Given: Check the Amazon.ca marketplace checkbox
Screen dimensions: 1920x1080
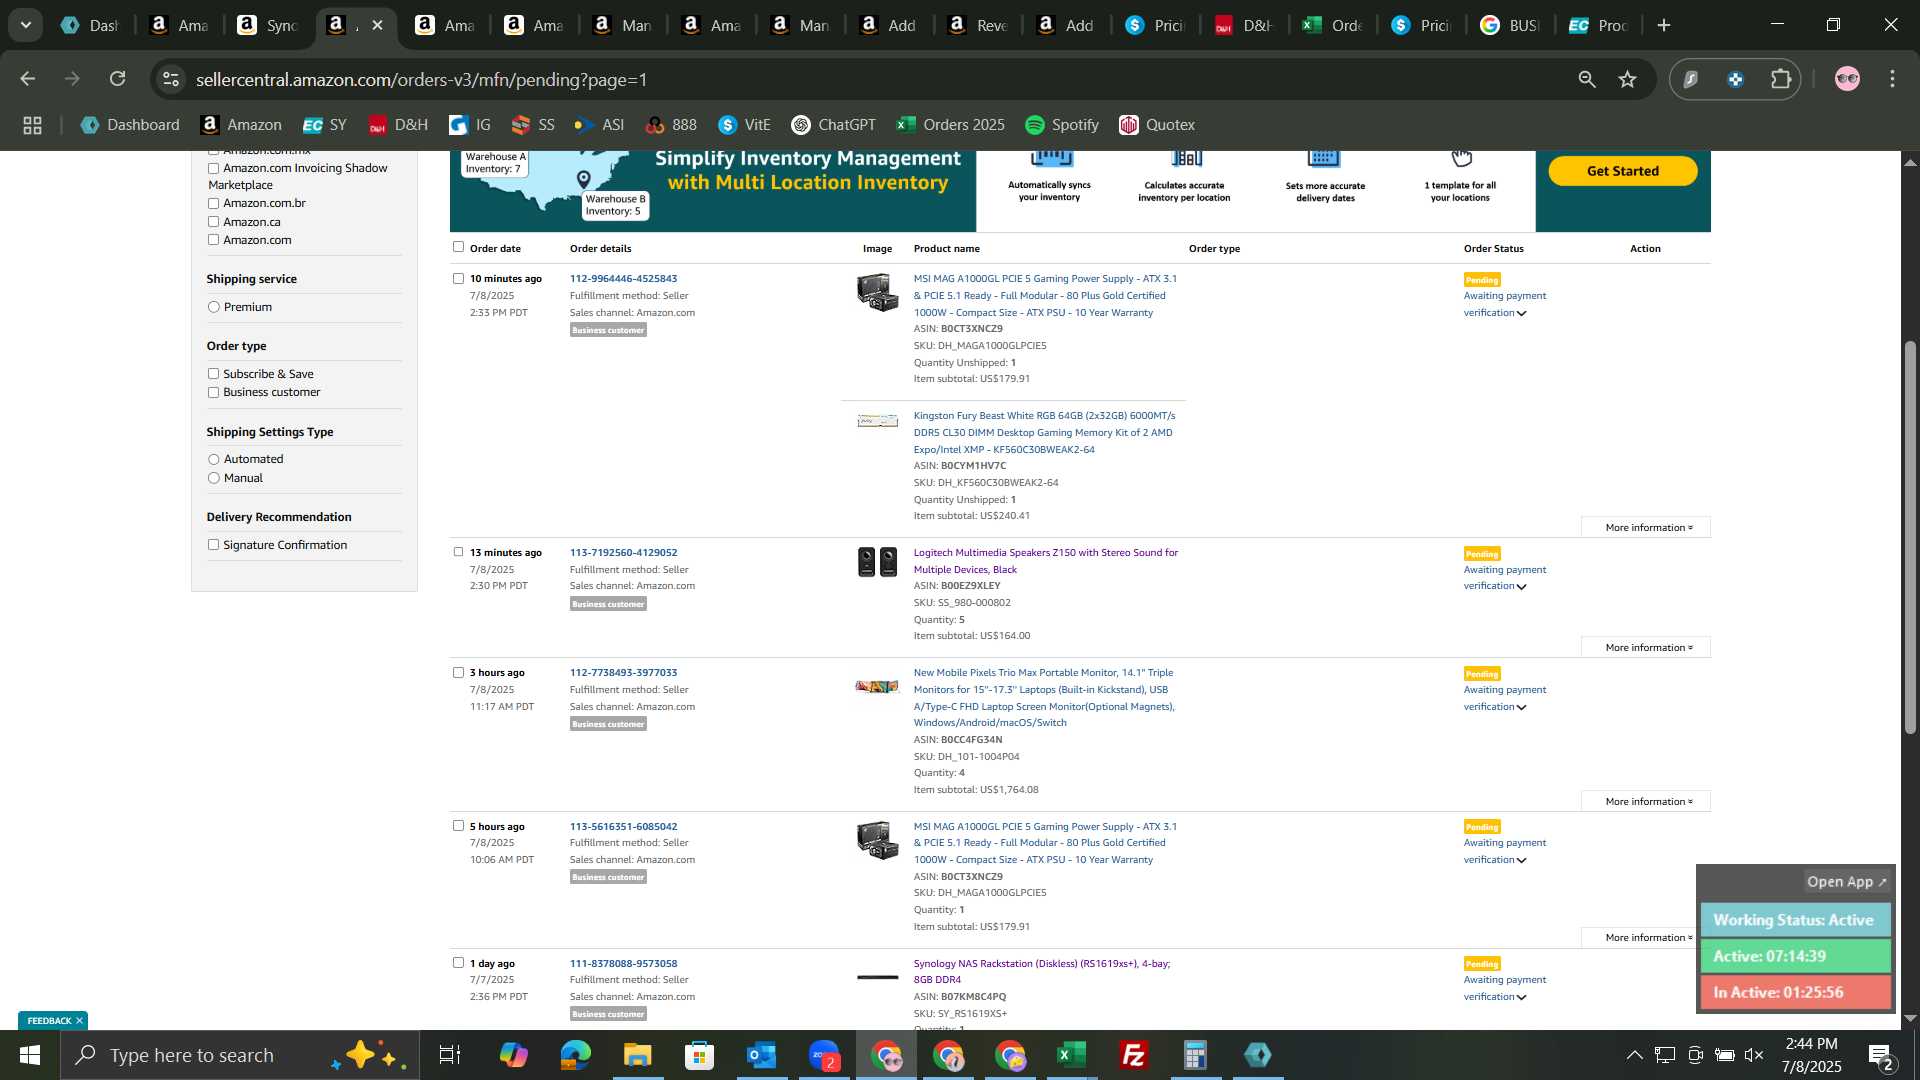Looking at the screenshot, I should click(x=213, y=222).
